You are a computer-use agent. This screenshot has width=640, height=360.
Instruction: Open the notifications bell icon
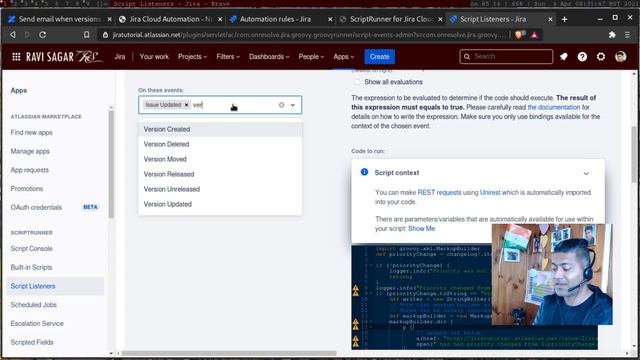564,57
